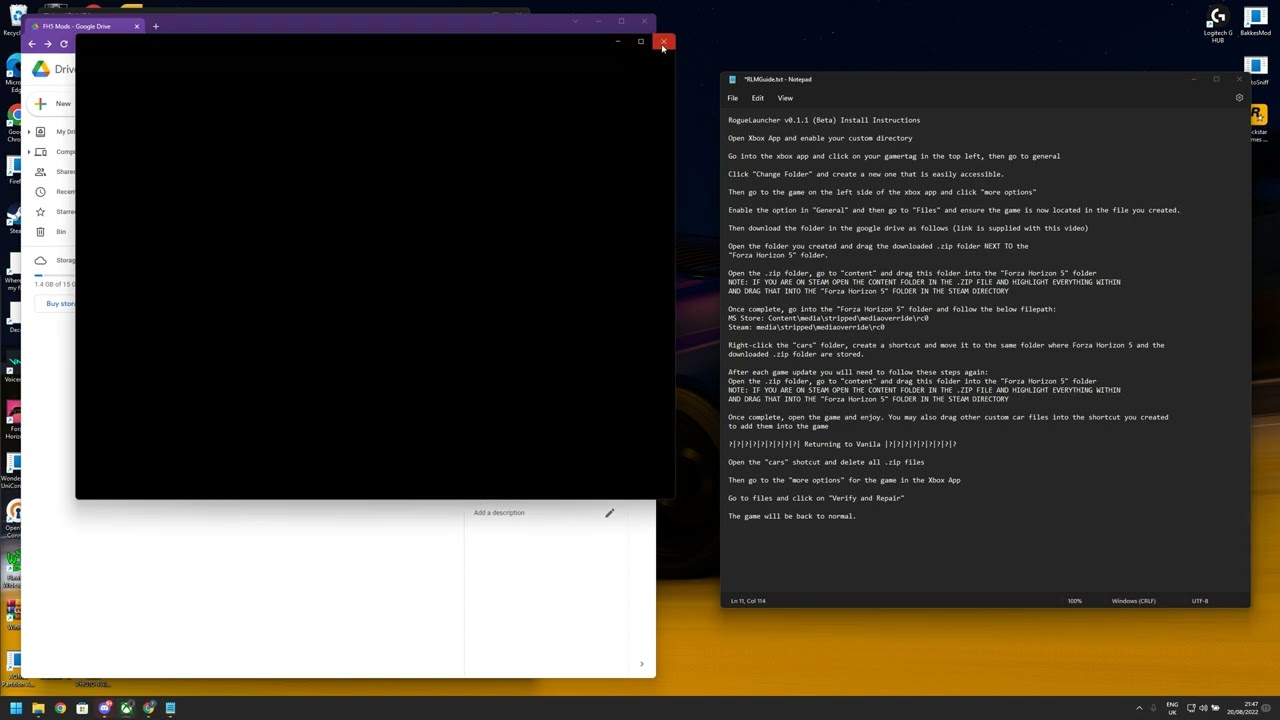Open Storage cloud icon in Drive
The height and width of the screenshot is (720, 1280).
[x=41, y=260]
